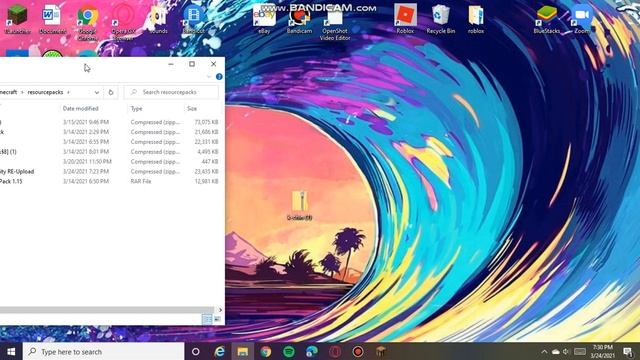The image size is (640, 360).
Task: Open the File Explorer help icon
Action: 219,77
